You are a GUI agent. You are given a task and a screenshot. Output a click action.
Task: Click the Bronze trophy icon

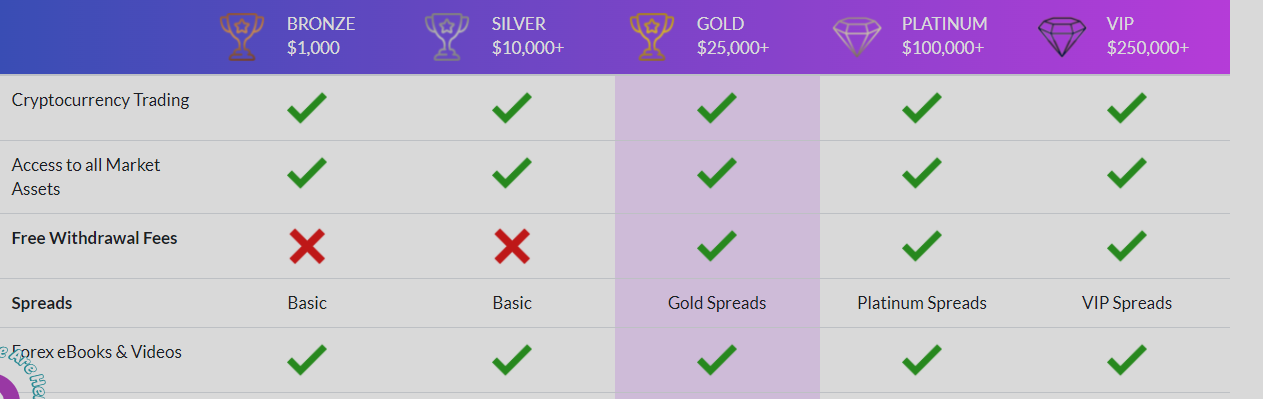(x=242, y=36)
